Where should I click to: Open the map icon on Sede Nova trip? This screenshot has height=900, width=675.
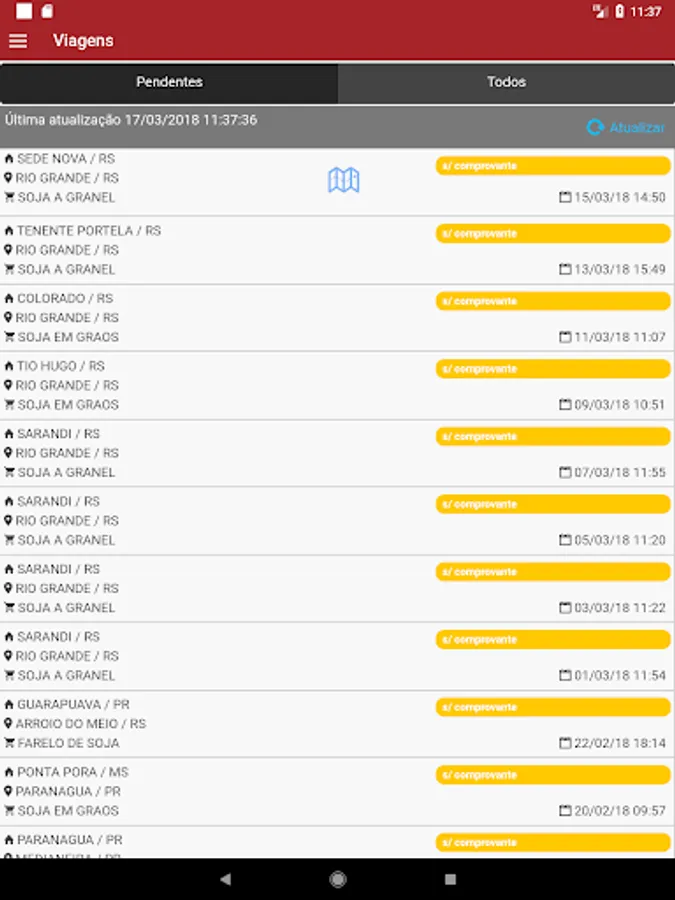coord(343,180)
